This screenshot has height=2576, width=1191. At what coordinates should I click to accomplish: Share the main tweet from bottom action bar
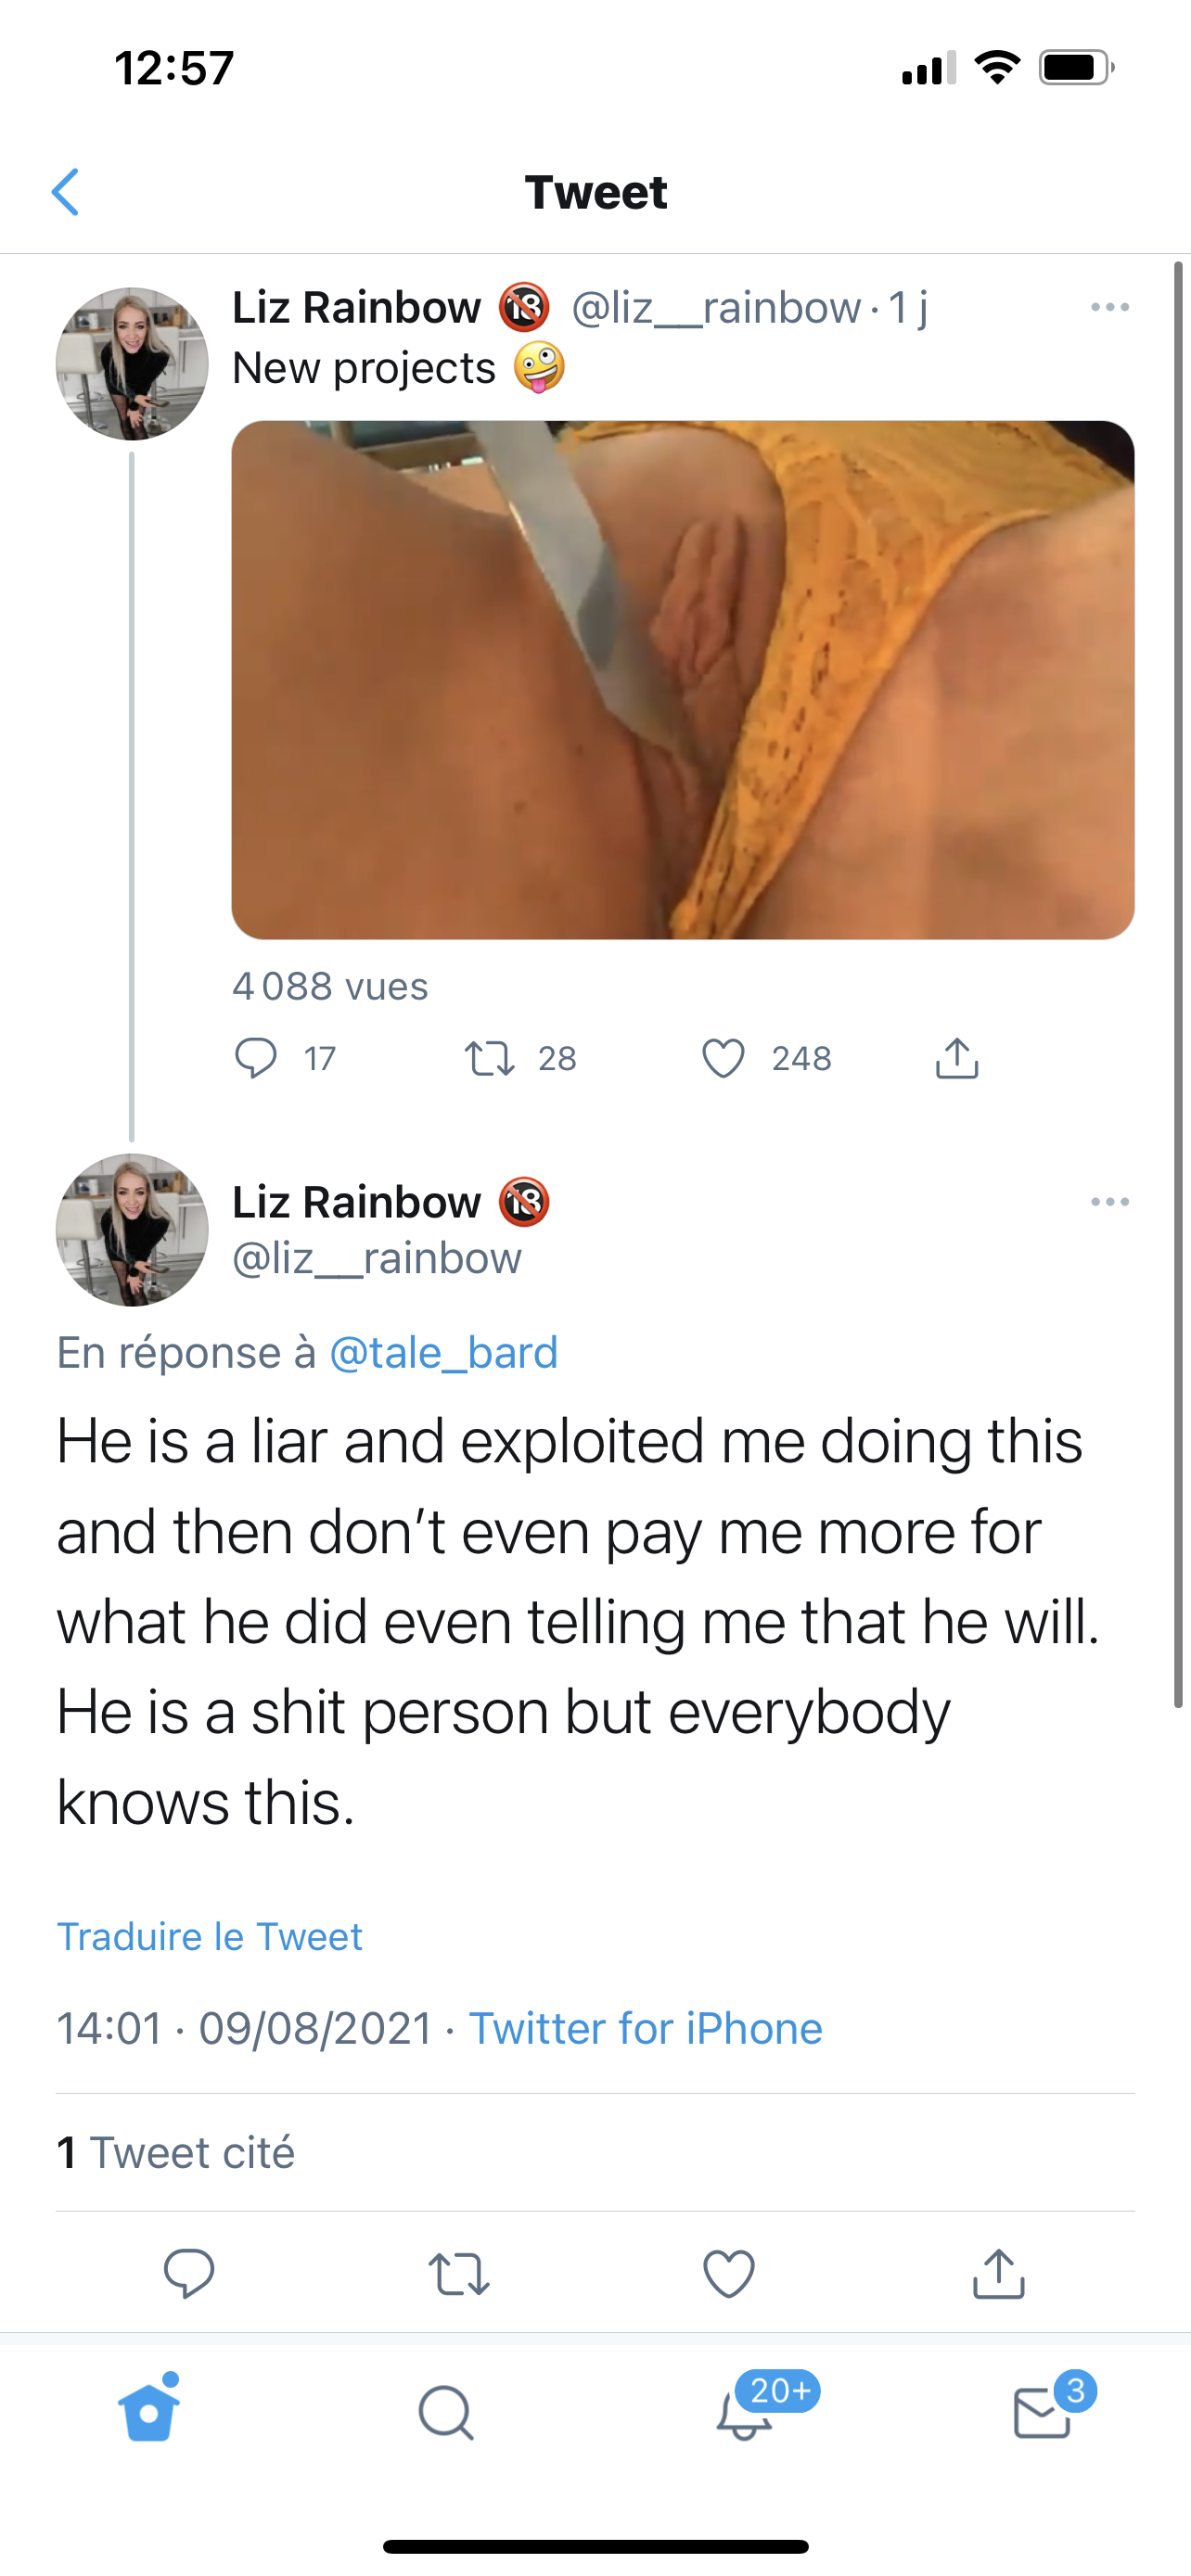(x=999, y=2273)
